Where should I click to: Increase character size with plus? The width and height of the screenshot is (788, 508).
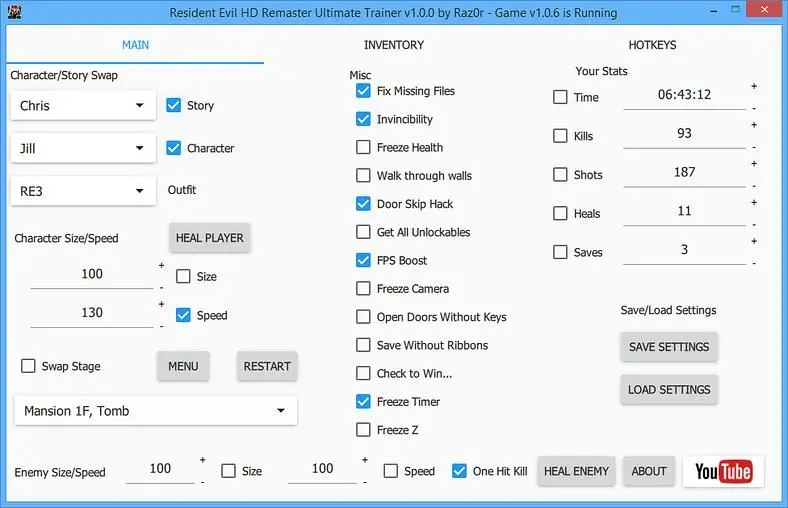(x=161, y=265)
